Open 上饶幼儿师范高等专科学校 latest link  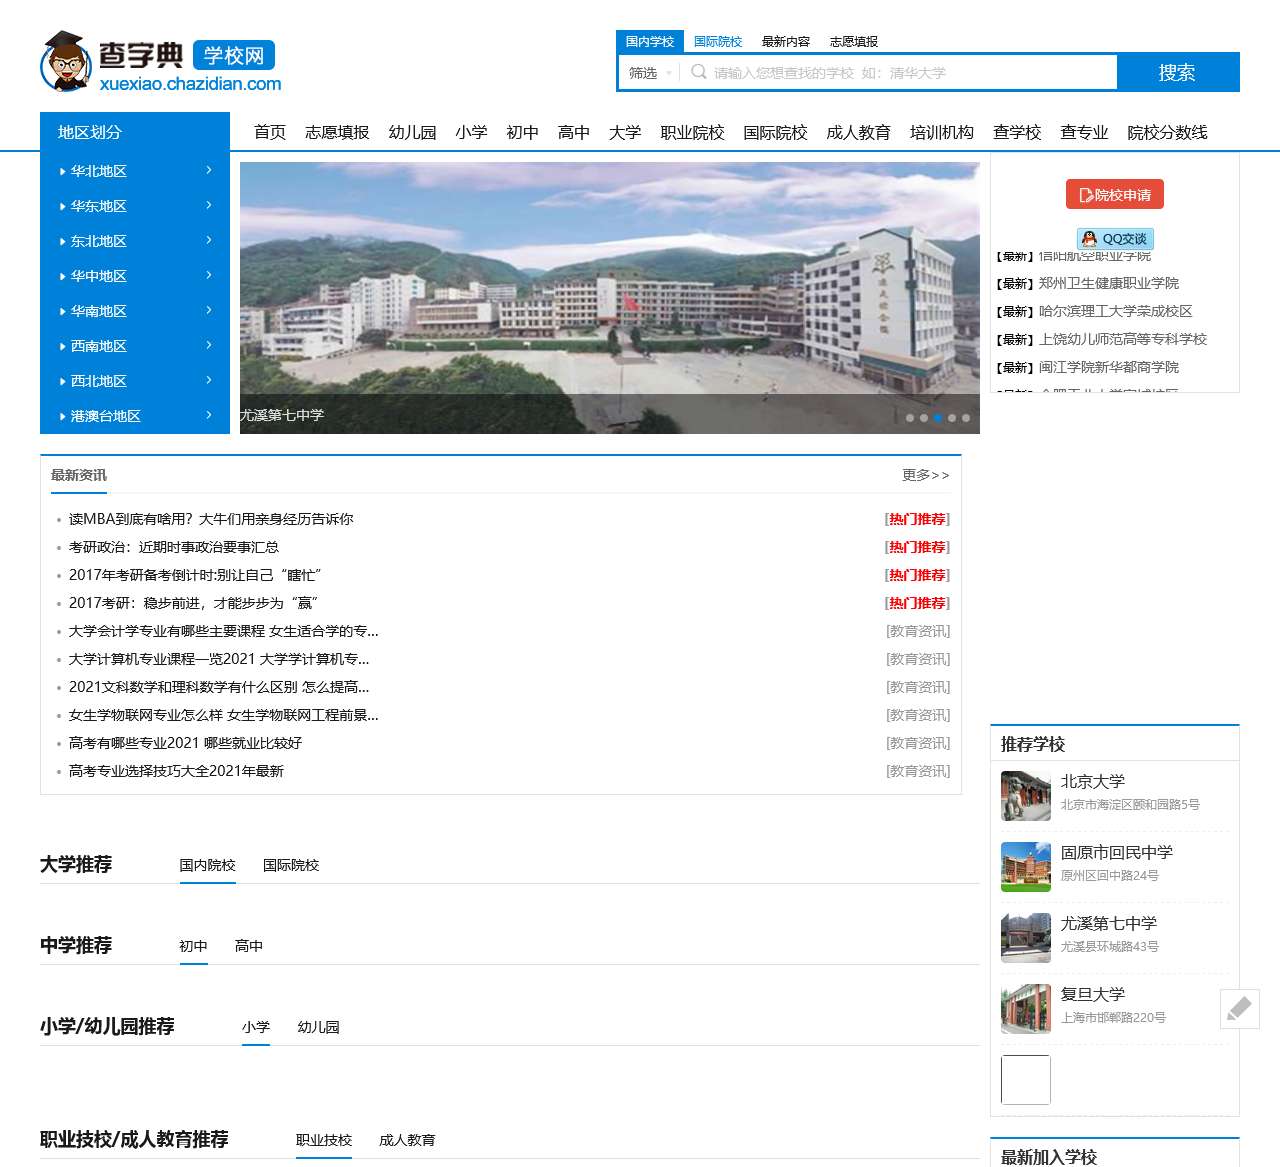click(x=1123, y=339)
